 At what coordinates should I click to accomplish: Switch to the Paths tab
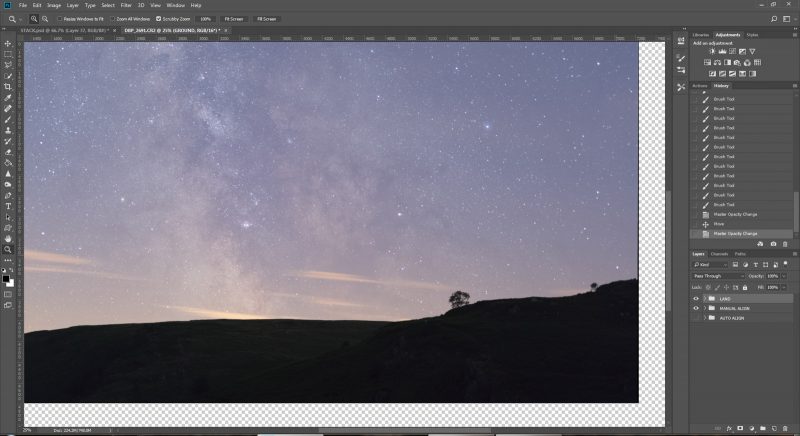click(740, 254)
